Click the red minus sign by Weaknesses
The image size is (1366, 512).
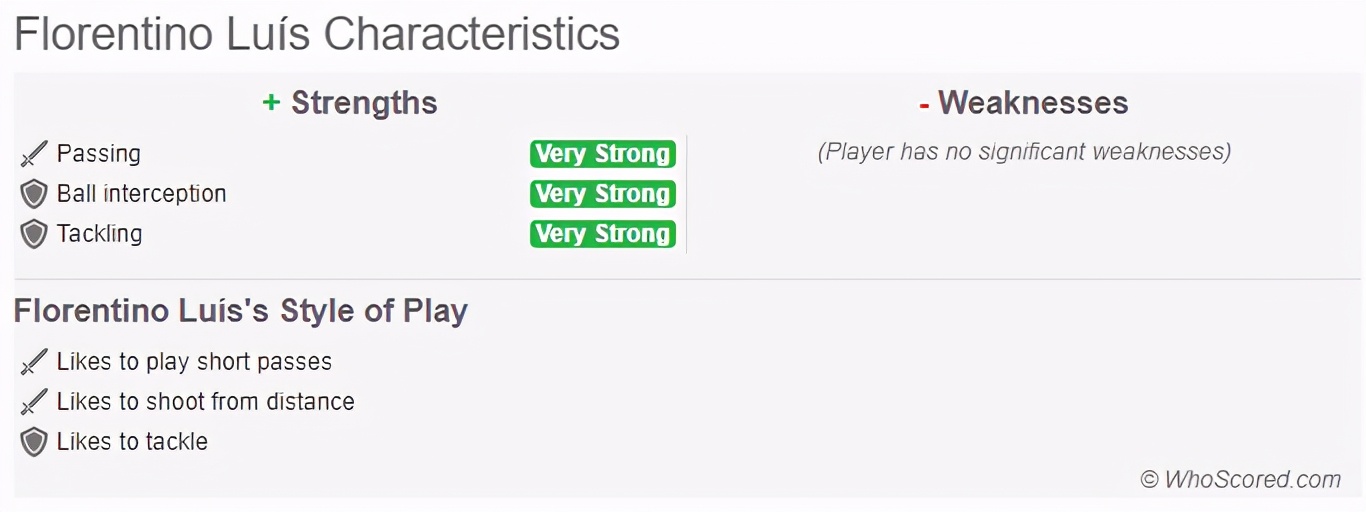[924, 103]
